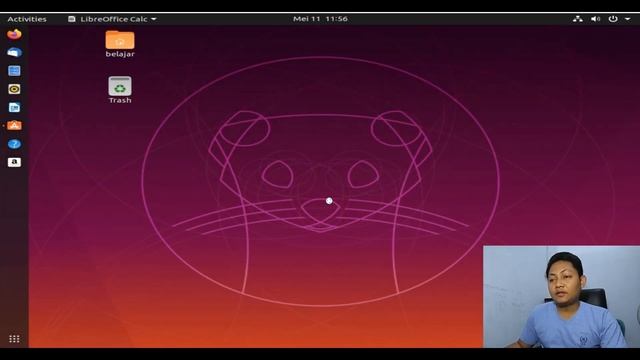
Task: Open Thunderbird Mail from the dock
Action: [x=14, y=53]
